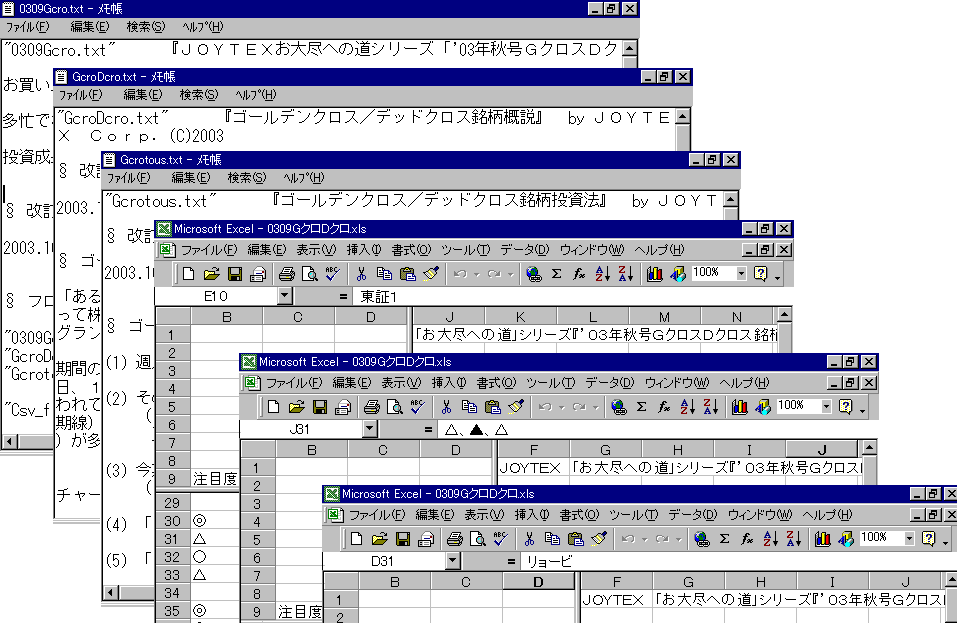Open ツール(T) menu in the D31 Excel window
Screen dimensions: 957x623
point(634,515)
